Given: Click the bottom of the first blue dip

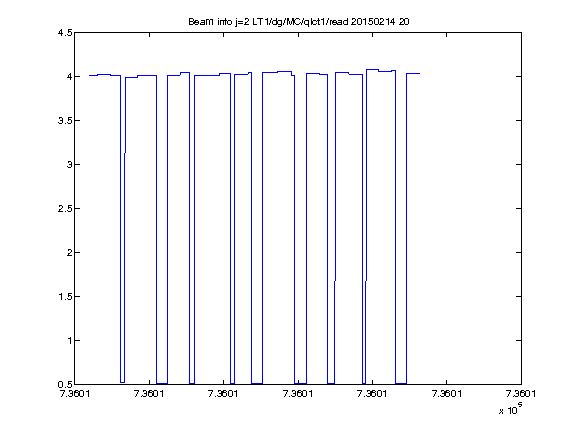Looking at the screenshot, I should [122, 382].
